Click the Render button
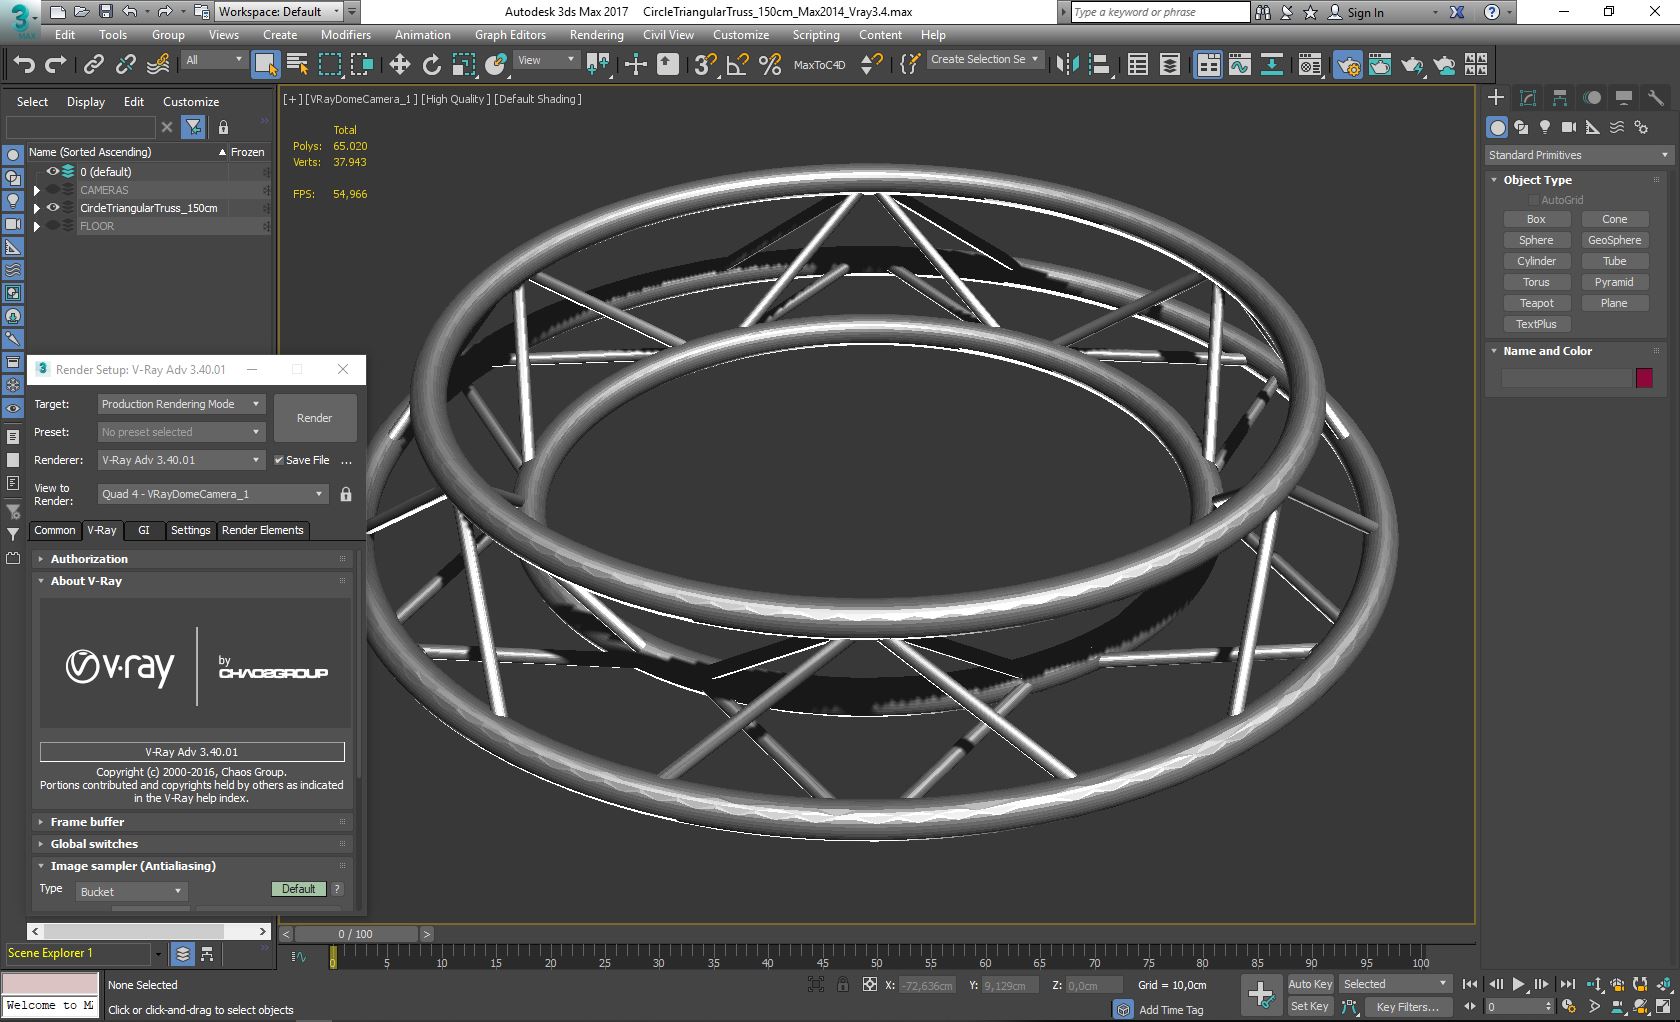Screen dimensions: 1680x1022 [x=314, y=418]
